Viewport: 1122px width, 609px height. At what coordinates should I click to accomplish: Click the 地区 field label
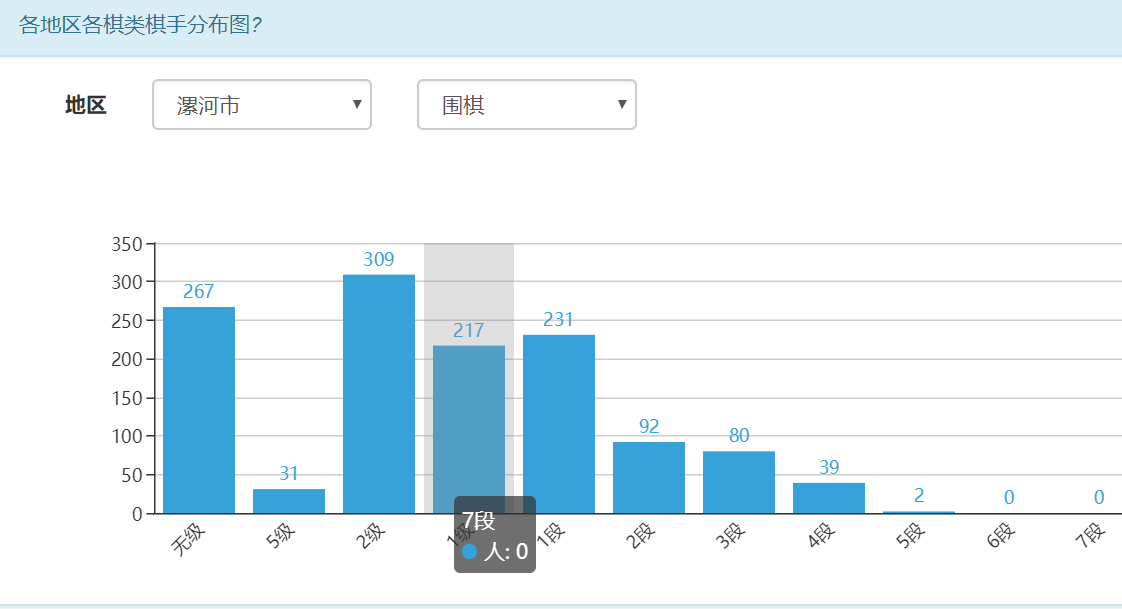coord(86,105)
